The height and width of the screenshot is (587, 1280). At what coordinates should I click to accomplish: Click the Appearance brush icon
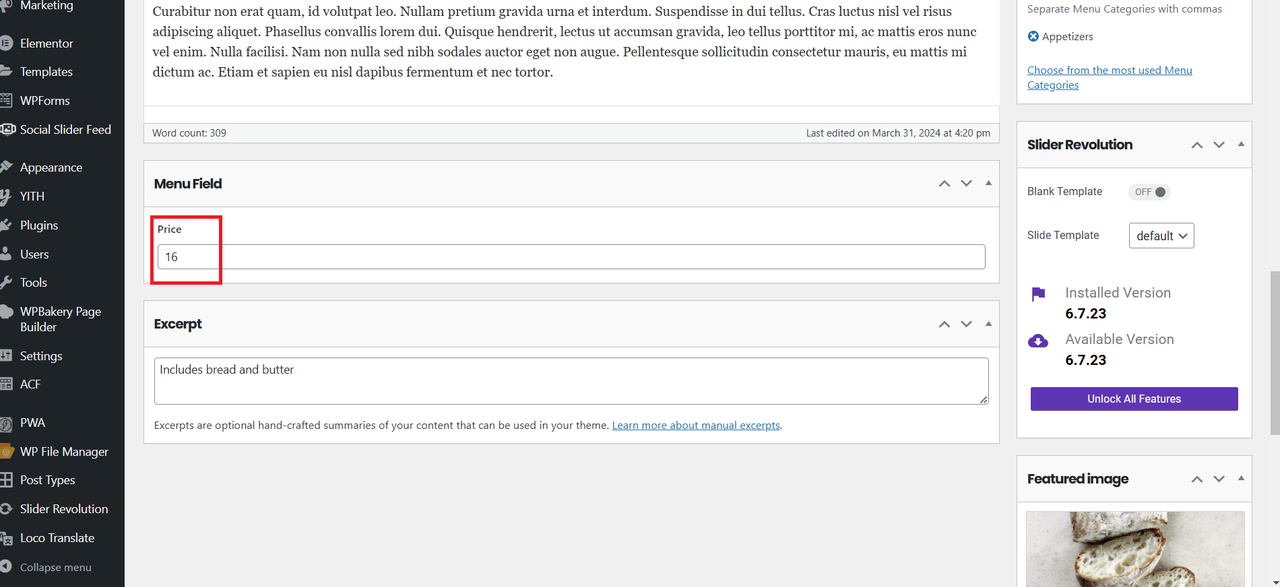pyautogui.click(x=5, y=168)
